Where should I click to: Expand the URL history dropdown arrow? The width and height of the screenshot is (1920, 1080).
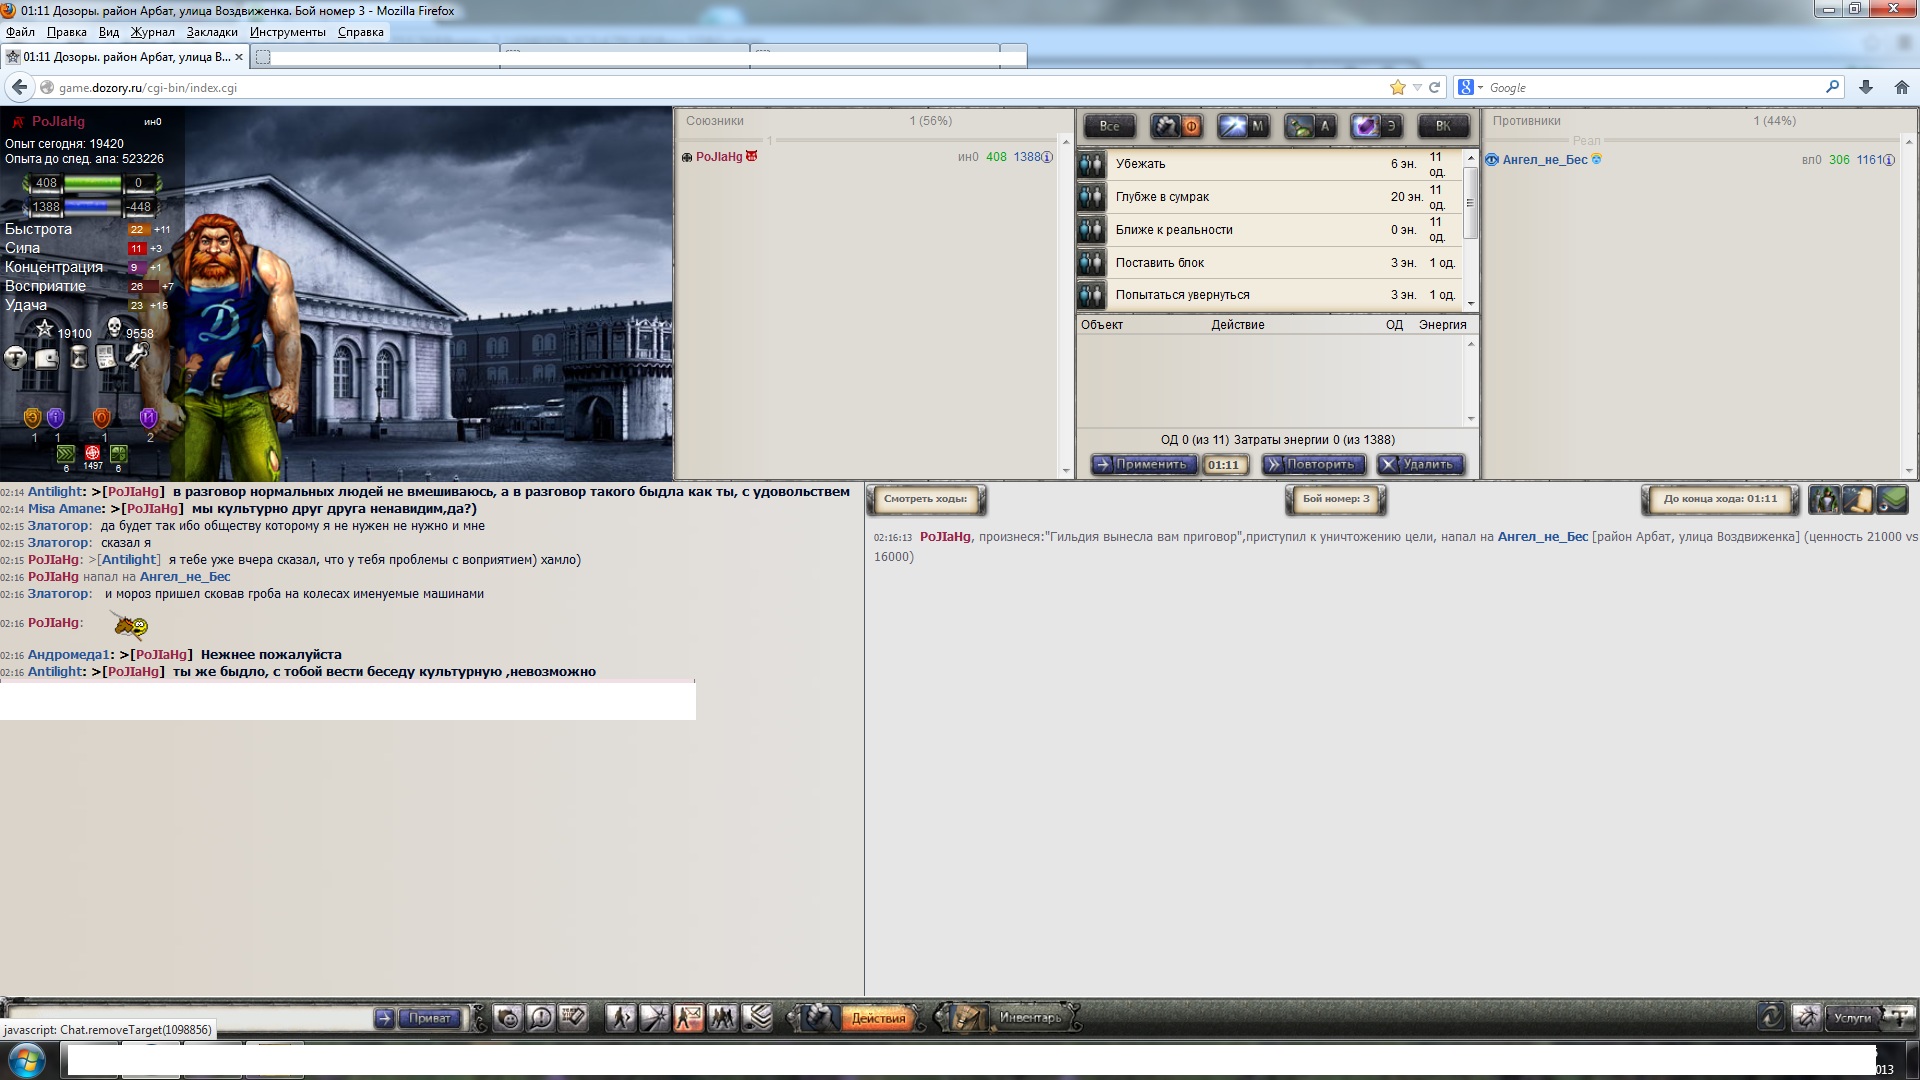[1416, 88]
